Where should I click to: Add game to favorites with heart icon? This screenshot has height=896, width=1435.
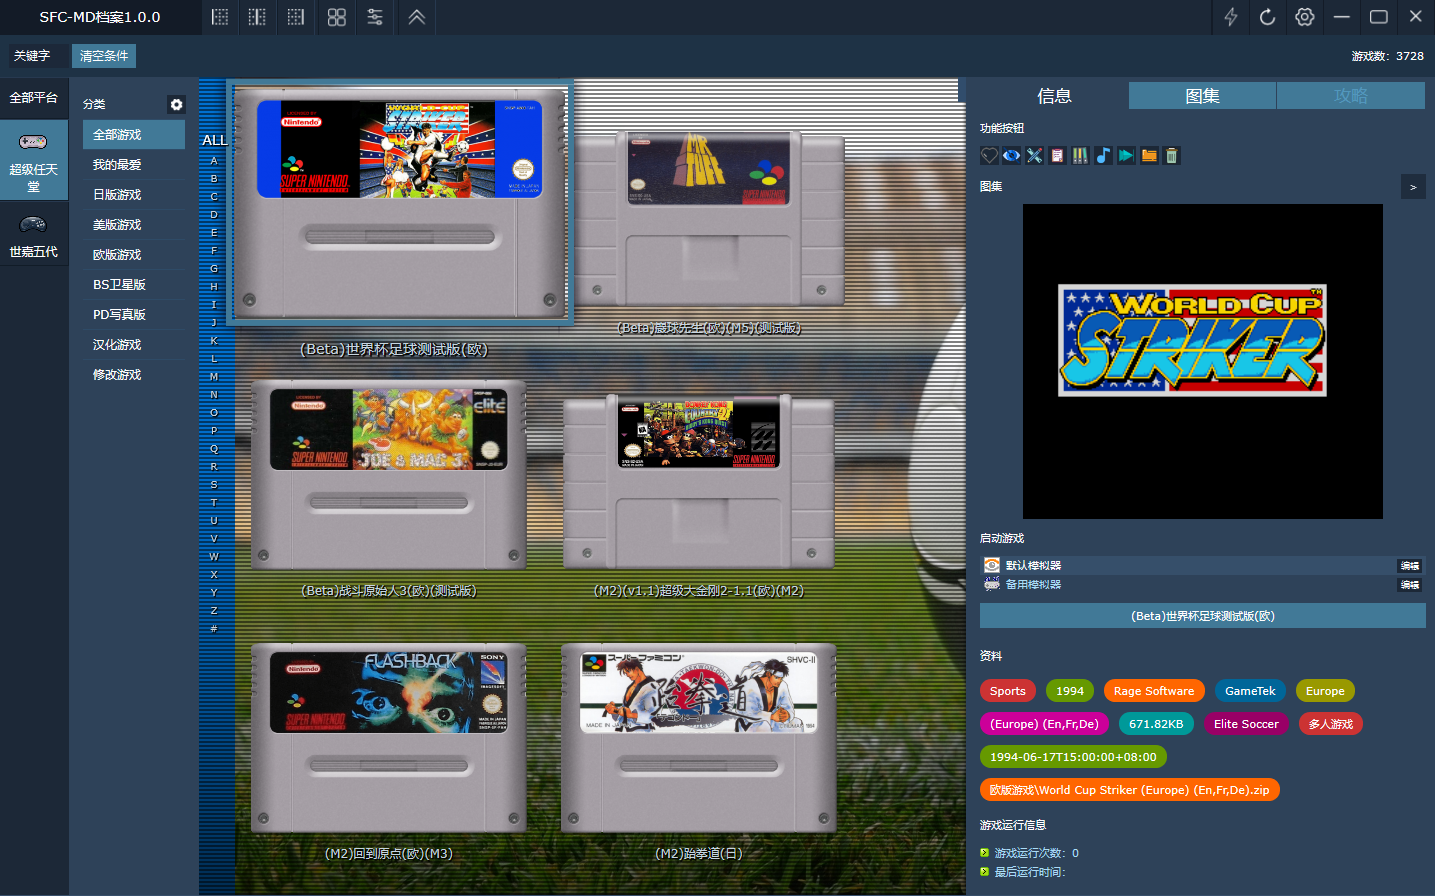(989, 155)
